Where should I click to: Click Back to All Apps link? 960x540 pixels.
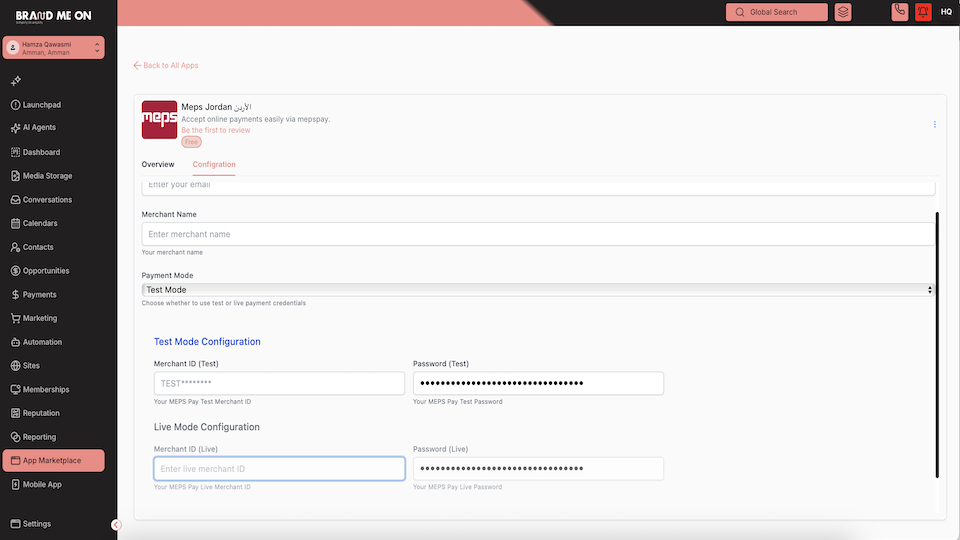tap(166, 66)
